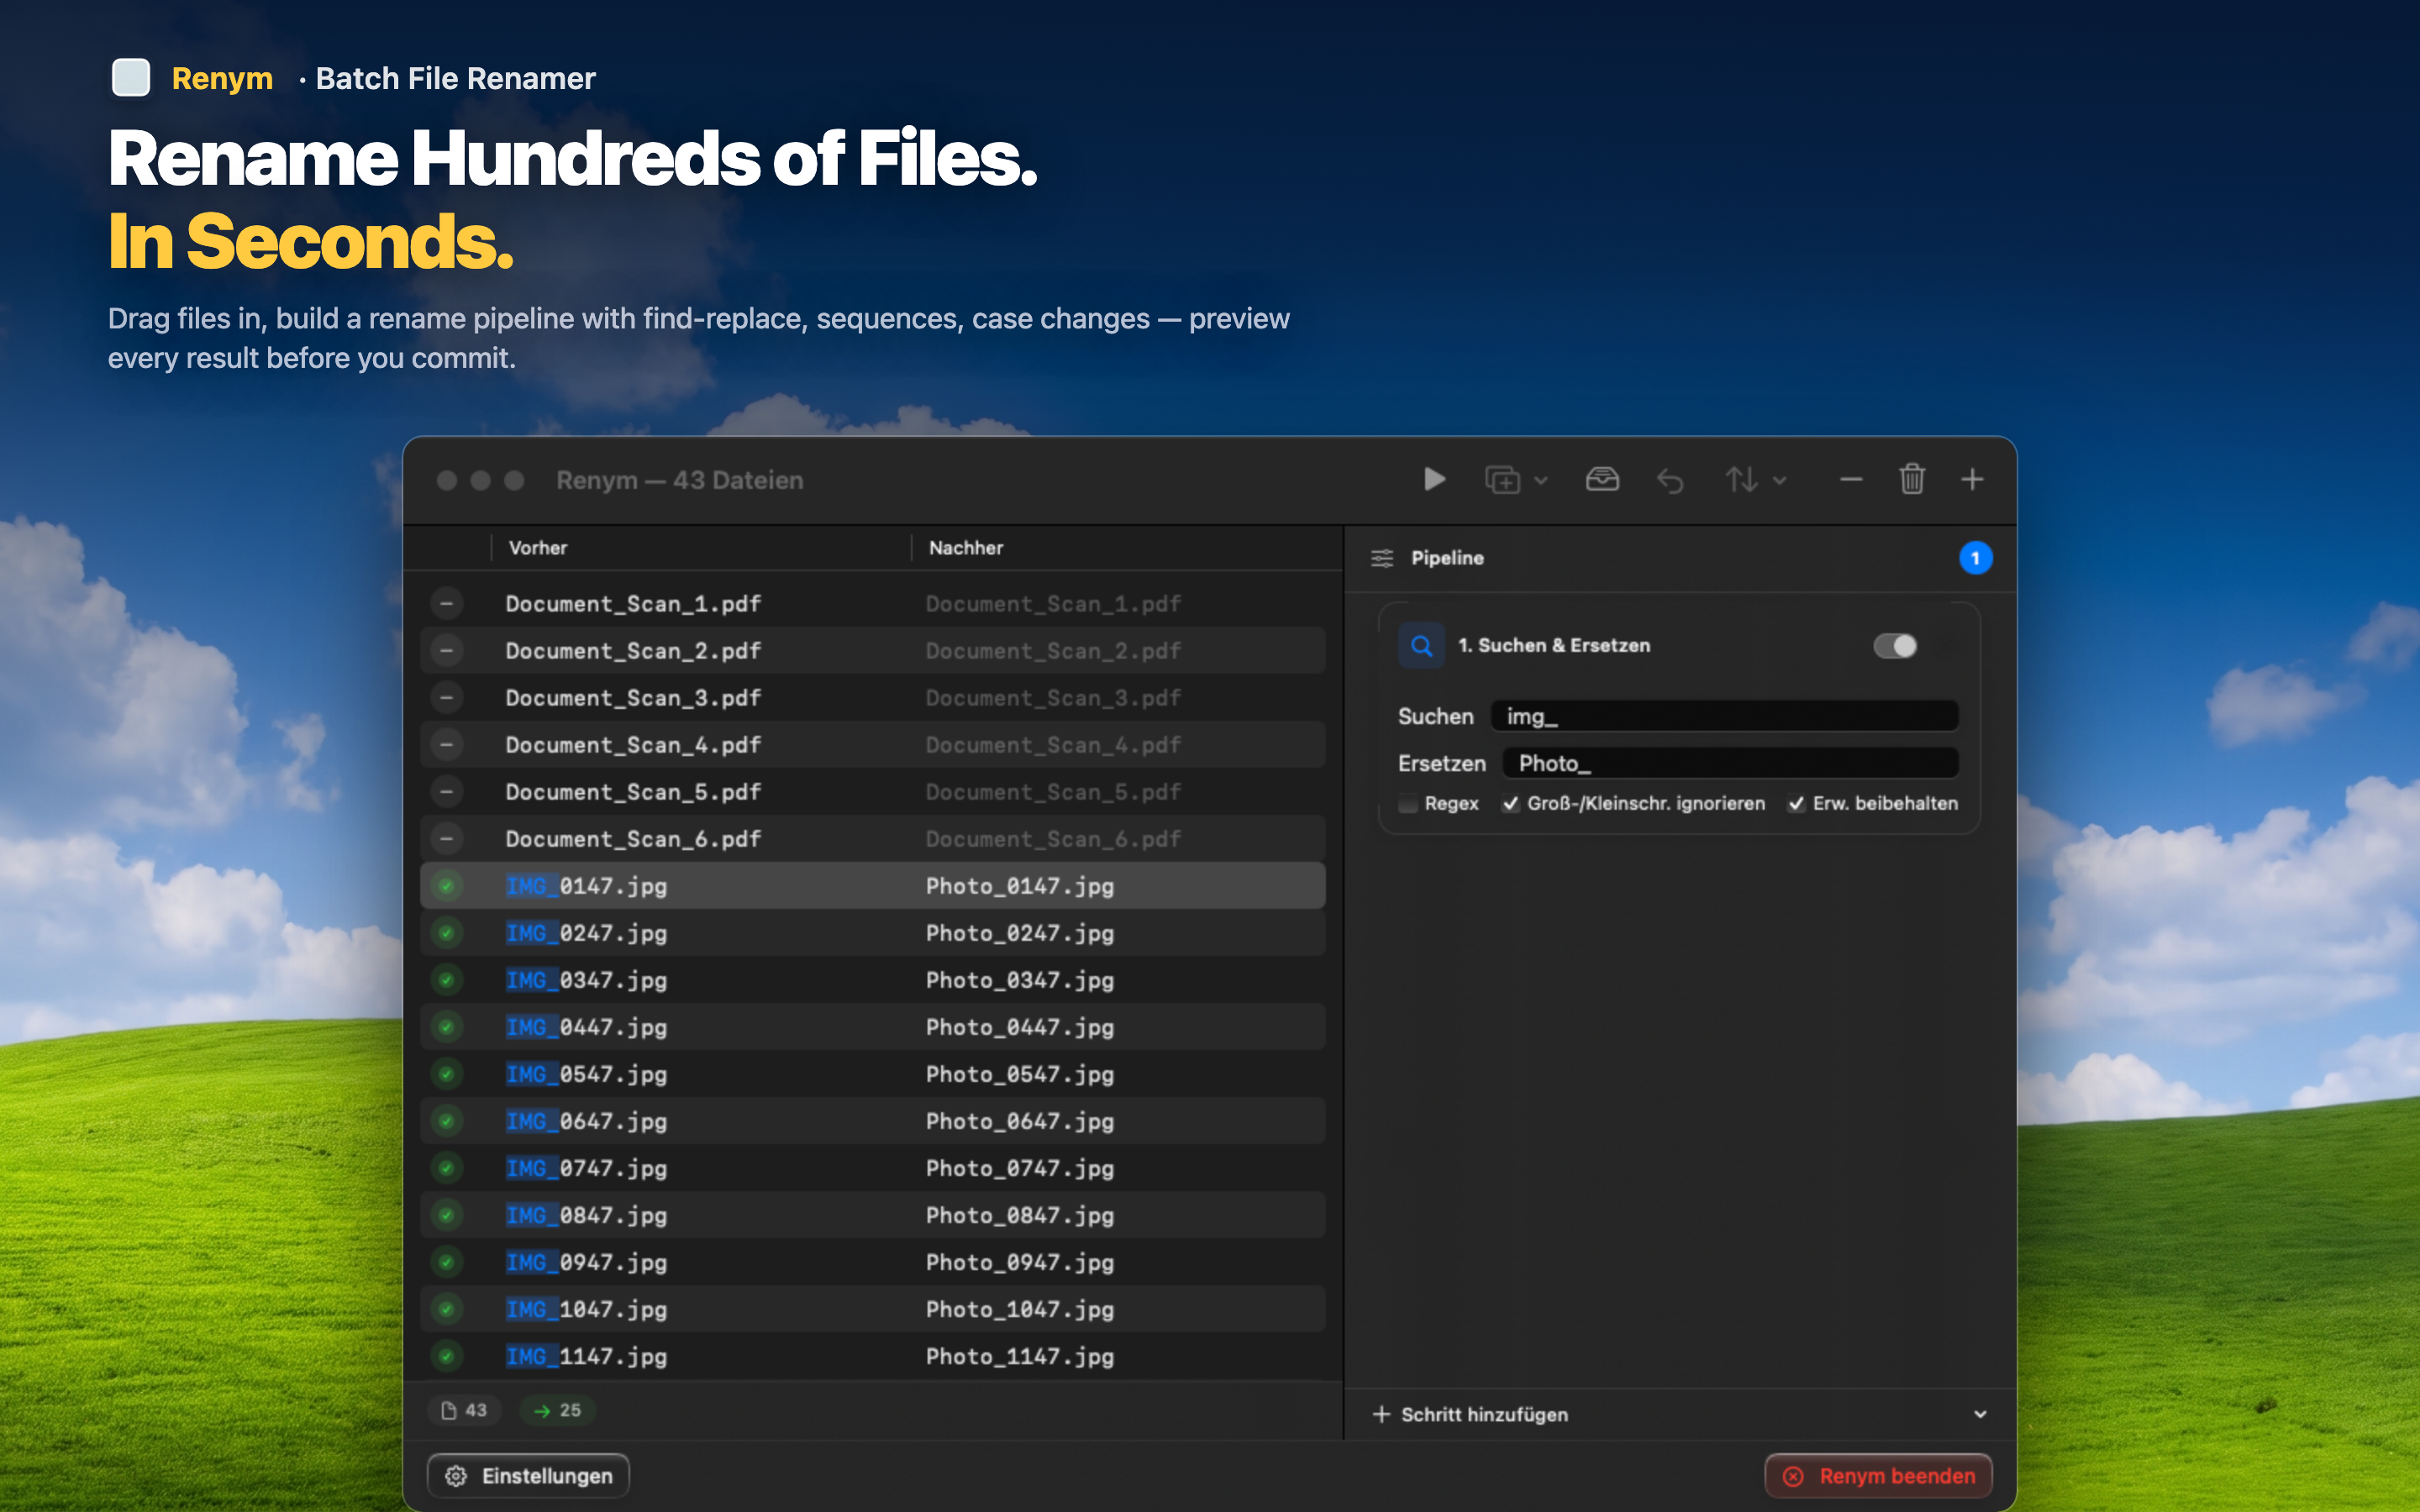
Task: Uncheck Erw. beibehalten option
Action: click(x=1796, y=804)
